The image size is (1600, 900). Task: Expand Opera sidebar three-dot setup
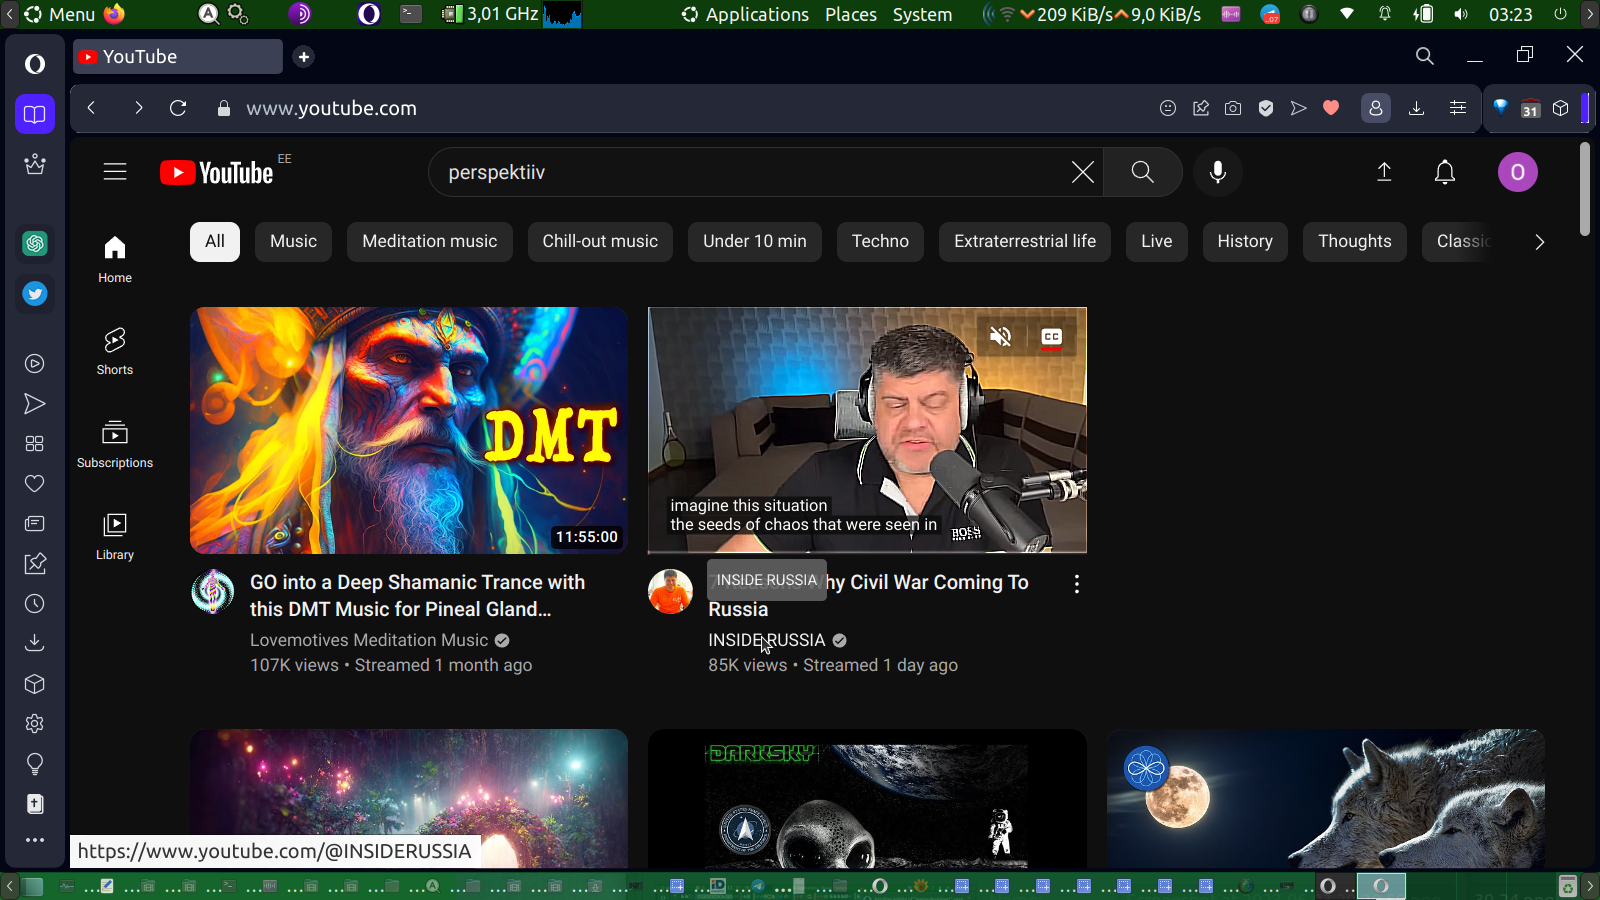(x=35, y=840)
